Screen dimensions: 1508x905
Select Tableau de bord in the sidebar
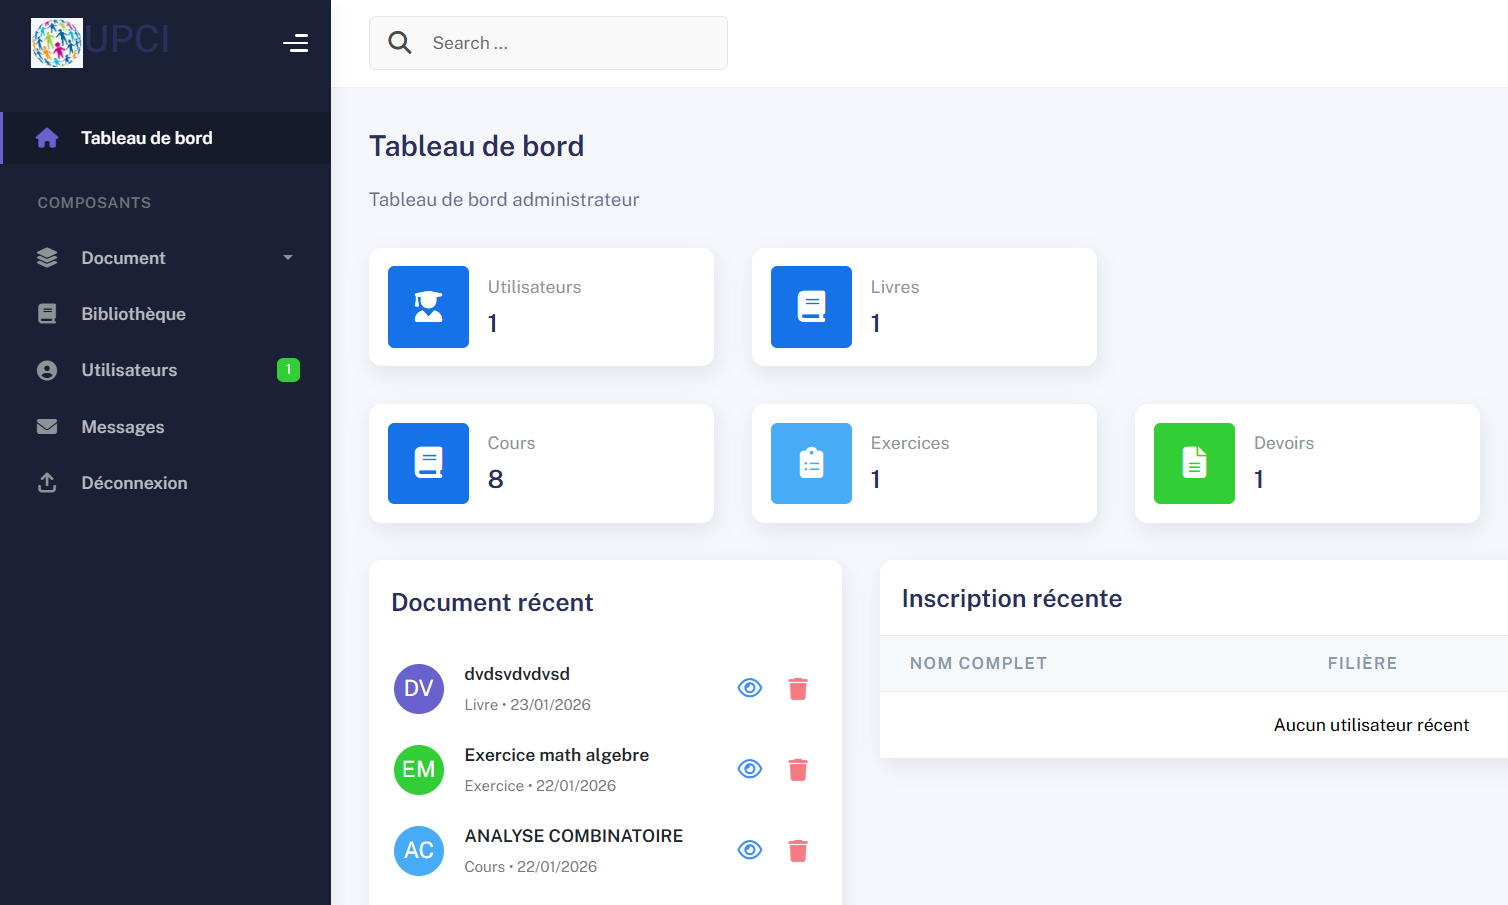coord(147,137)
